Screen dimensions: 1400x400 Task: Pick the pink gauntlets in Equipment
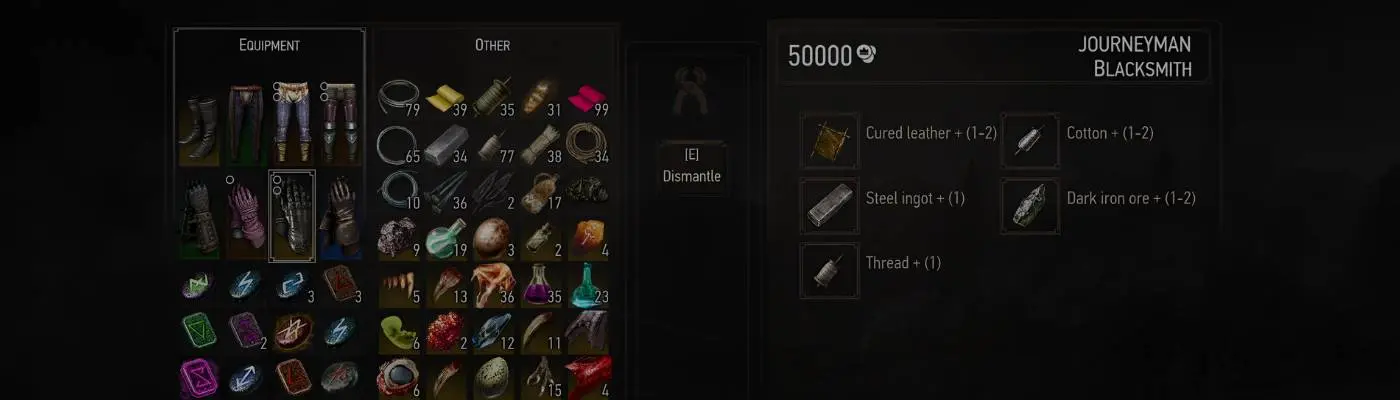pyautogui.click(x=245, y=217)
